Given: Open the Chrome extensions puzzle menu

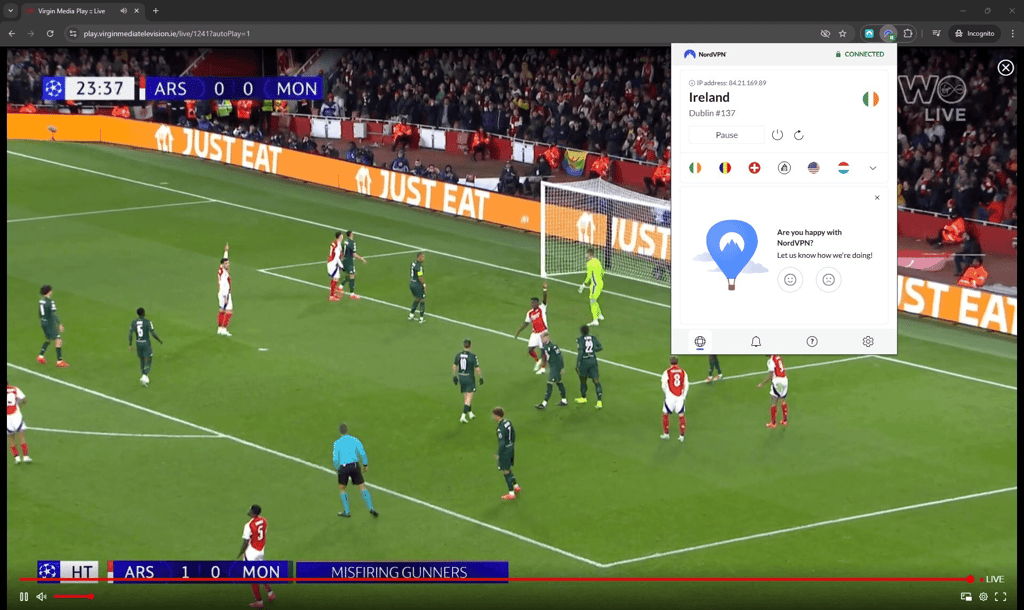Looking at the screenshot, I should click(x=908, y=33).
